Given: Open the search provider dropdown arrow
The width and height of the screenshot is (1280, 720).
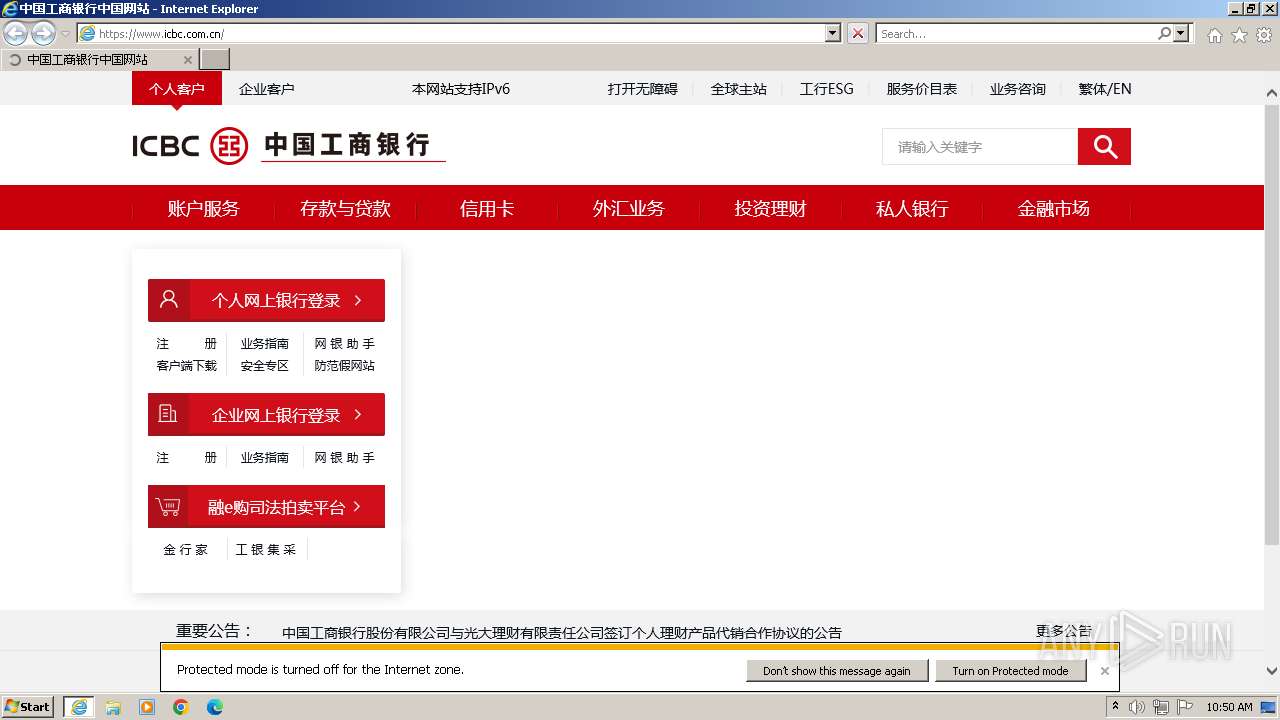Looking at the screenshot, I should point(1182,33).
